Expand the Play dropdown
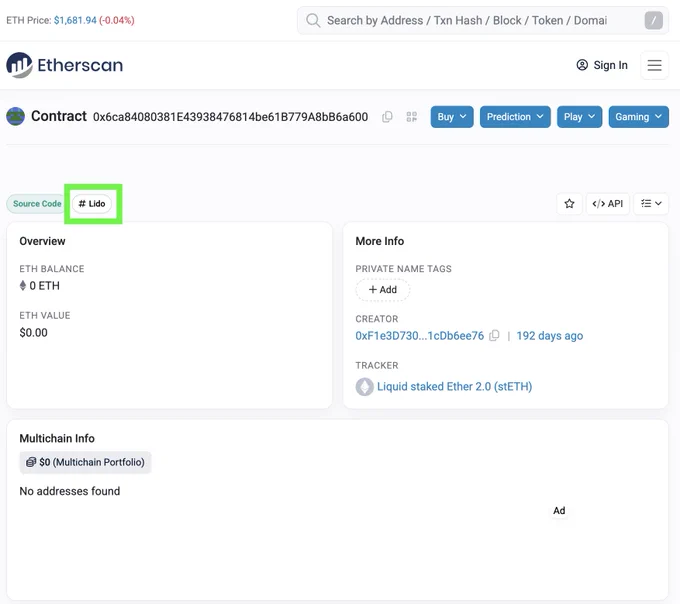This screenshot has height=604, width=680. [579, 117]
